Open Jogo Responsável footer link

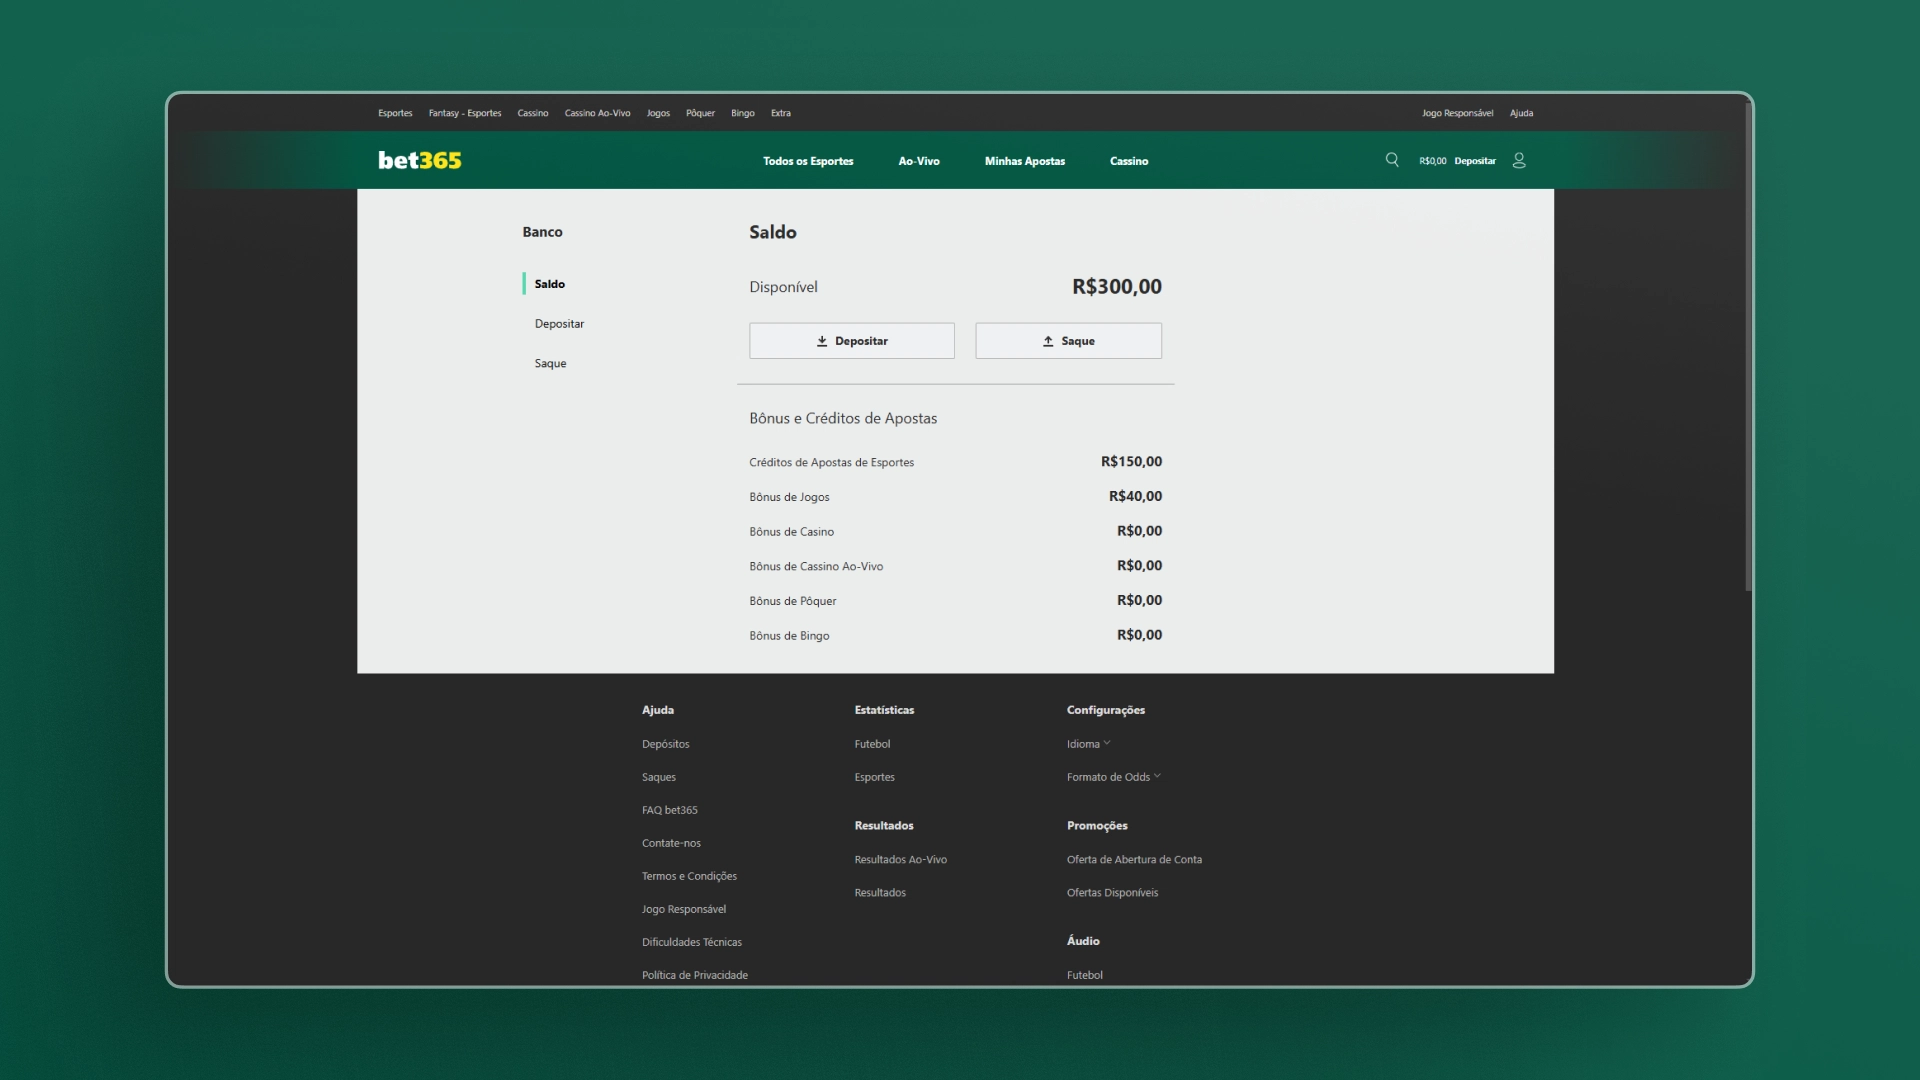684,909
